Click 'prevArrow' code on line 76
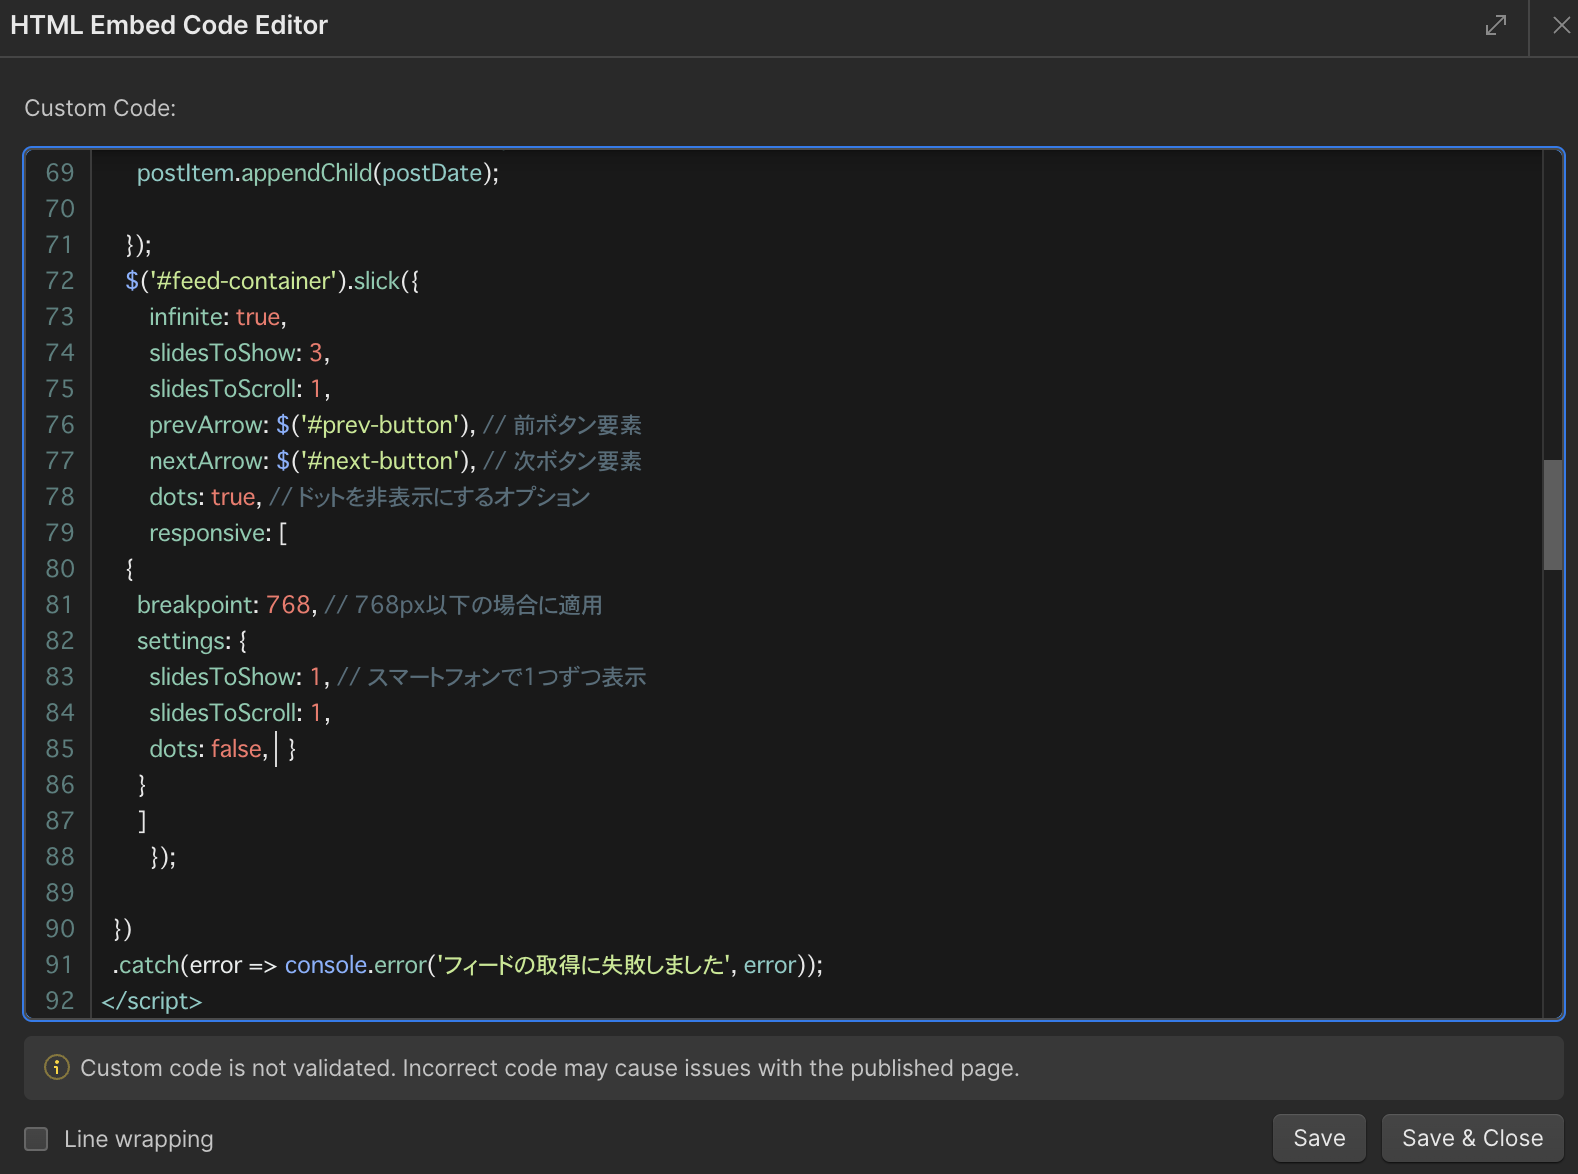Viewport: 1578px width, 1174px height. [312, 425]
